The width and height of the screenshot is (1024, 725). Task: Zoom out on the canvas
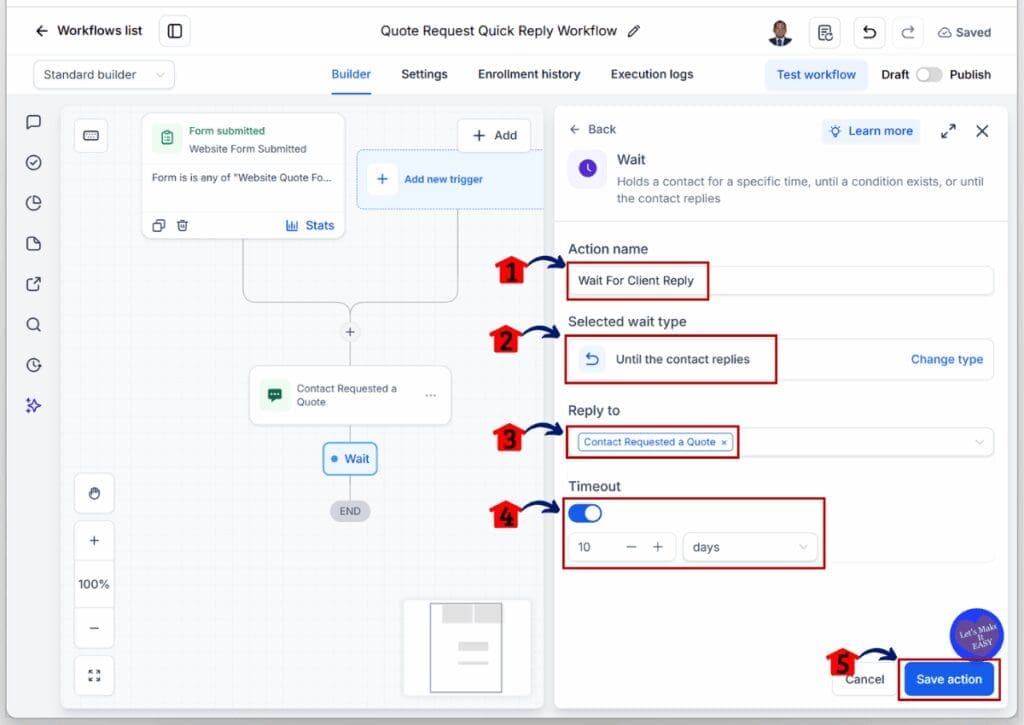[94, 628]
